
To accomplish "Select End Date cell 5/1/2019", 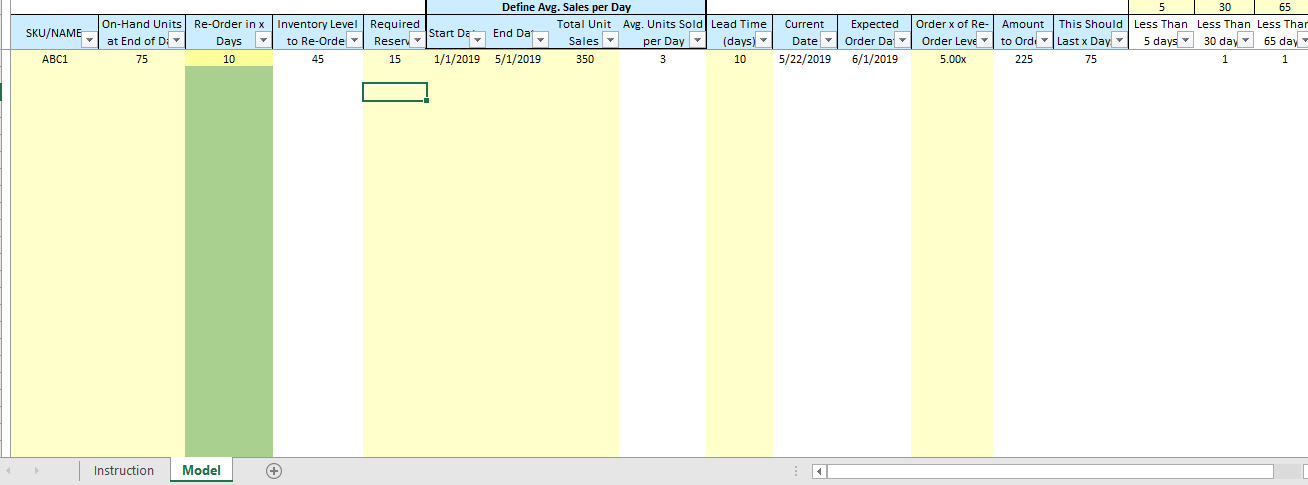I will (518, 59).
